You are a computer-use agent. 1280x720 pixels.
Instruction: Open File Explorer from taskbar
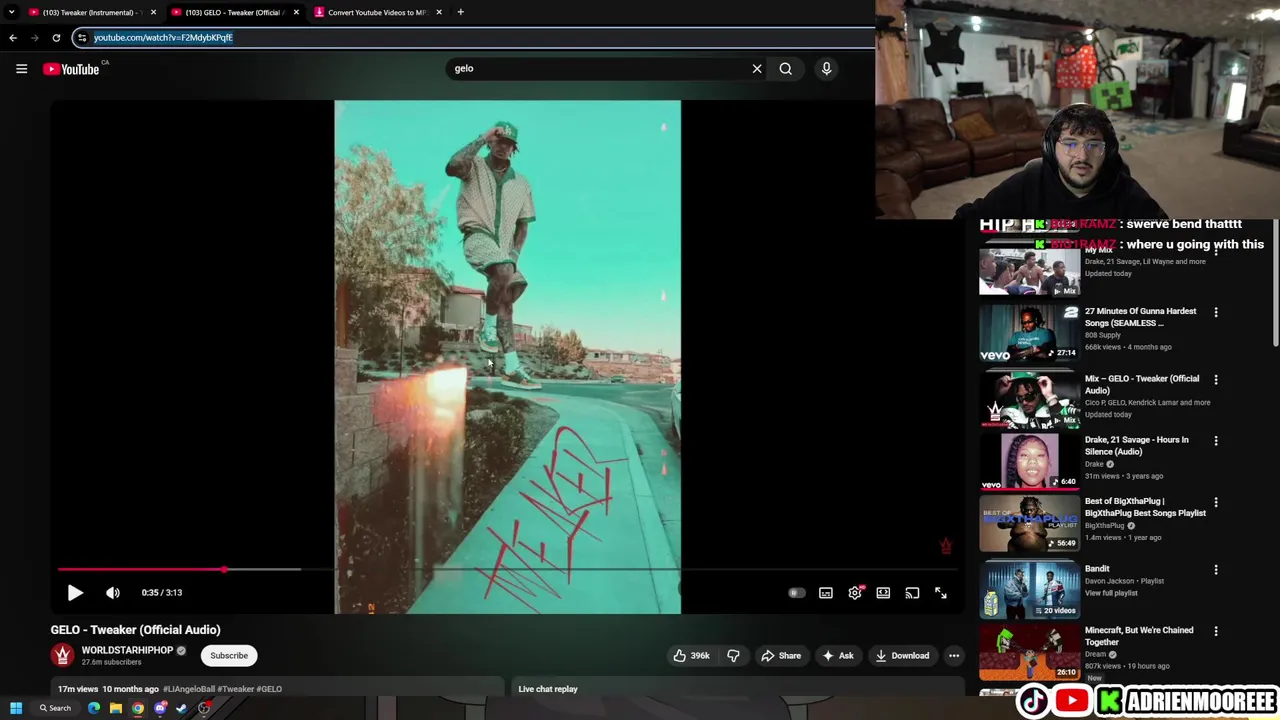click(x=116, y=708)
